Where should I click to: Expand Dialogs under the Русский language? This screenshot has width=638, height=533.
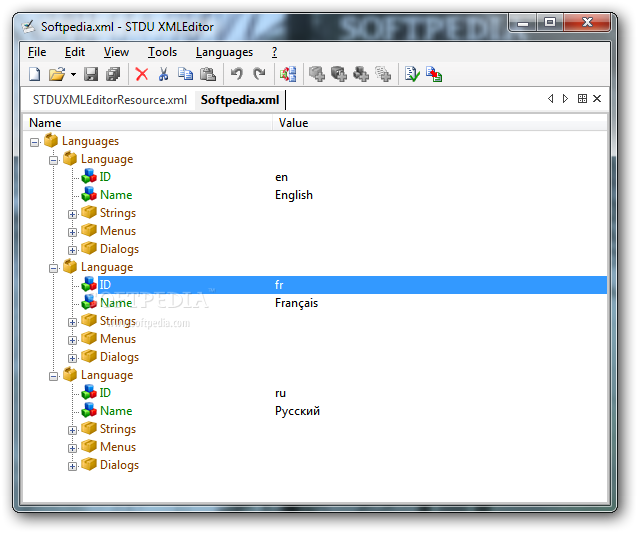72,466
